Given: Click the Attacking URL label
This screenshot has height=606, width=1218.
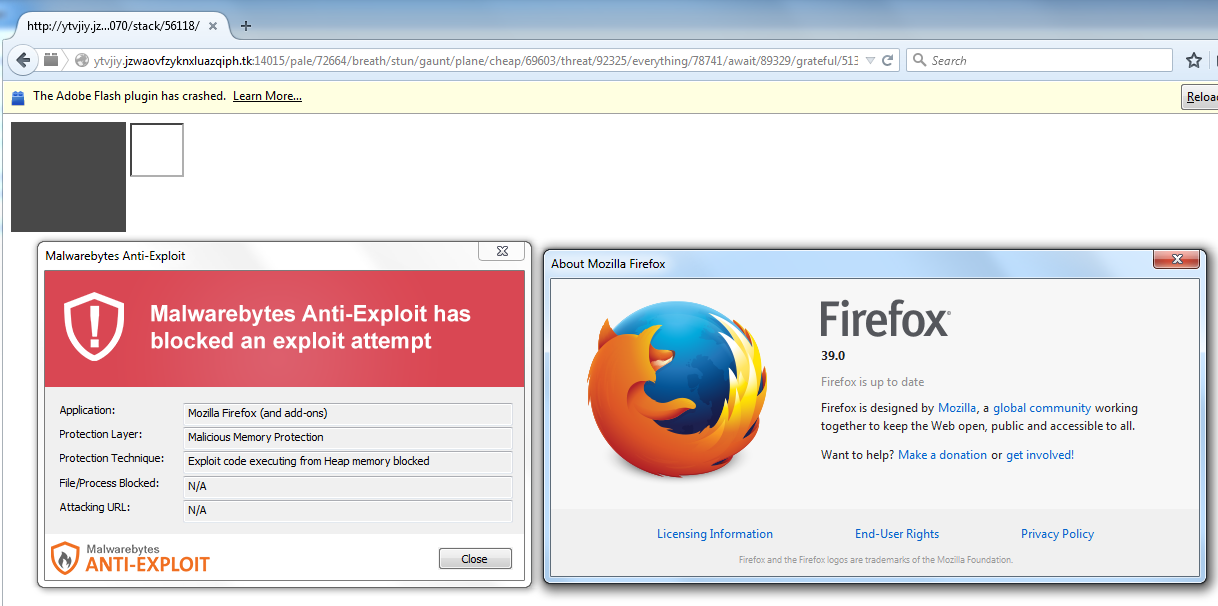Looking at the screenshot, I should tap(95, 507).
